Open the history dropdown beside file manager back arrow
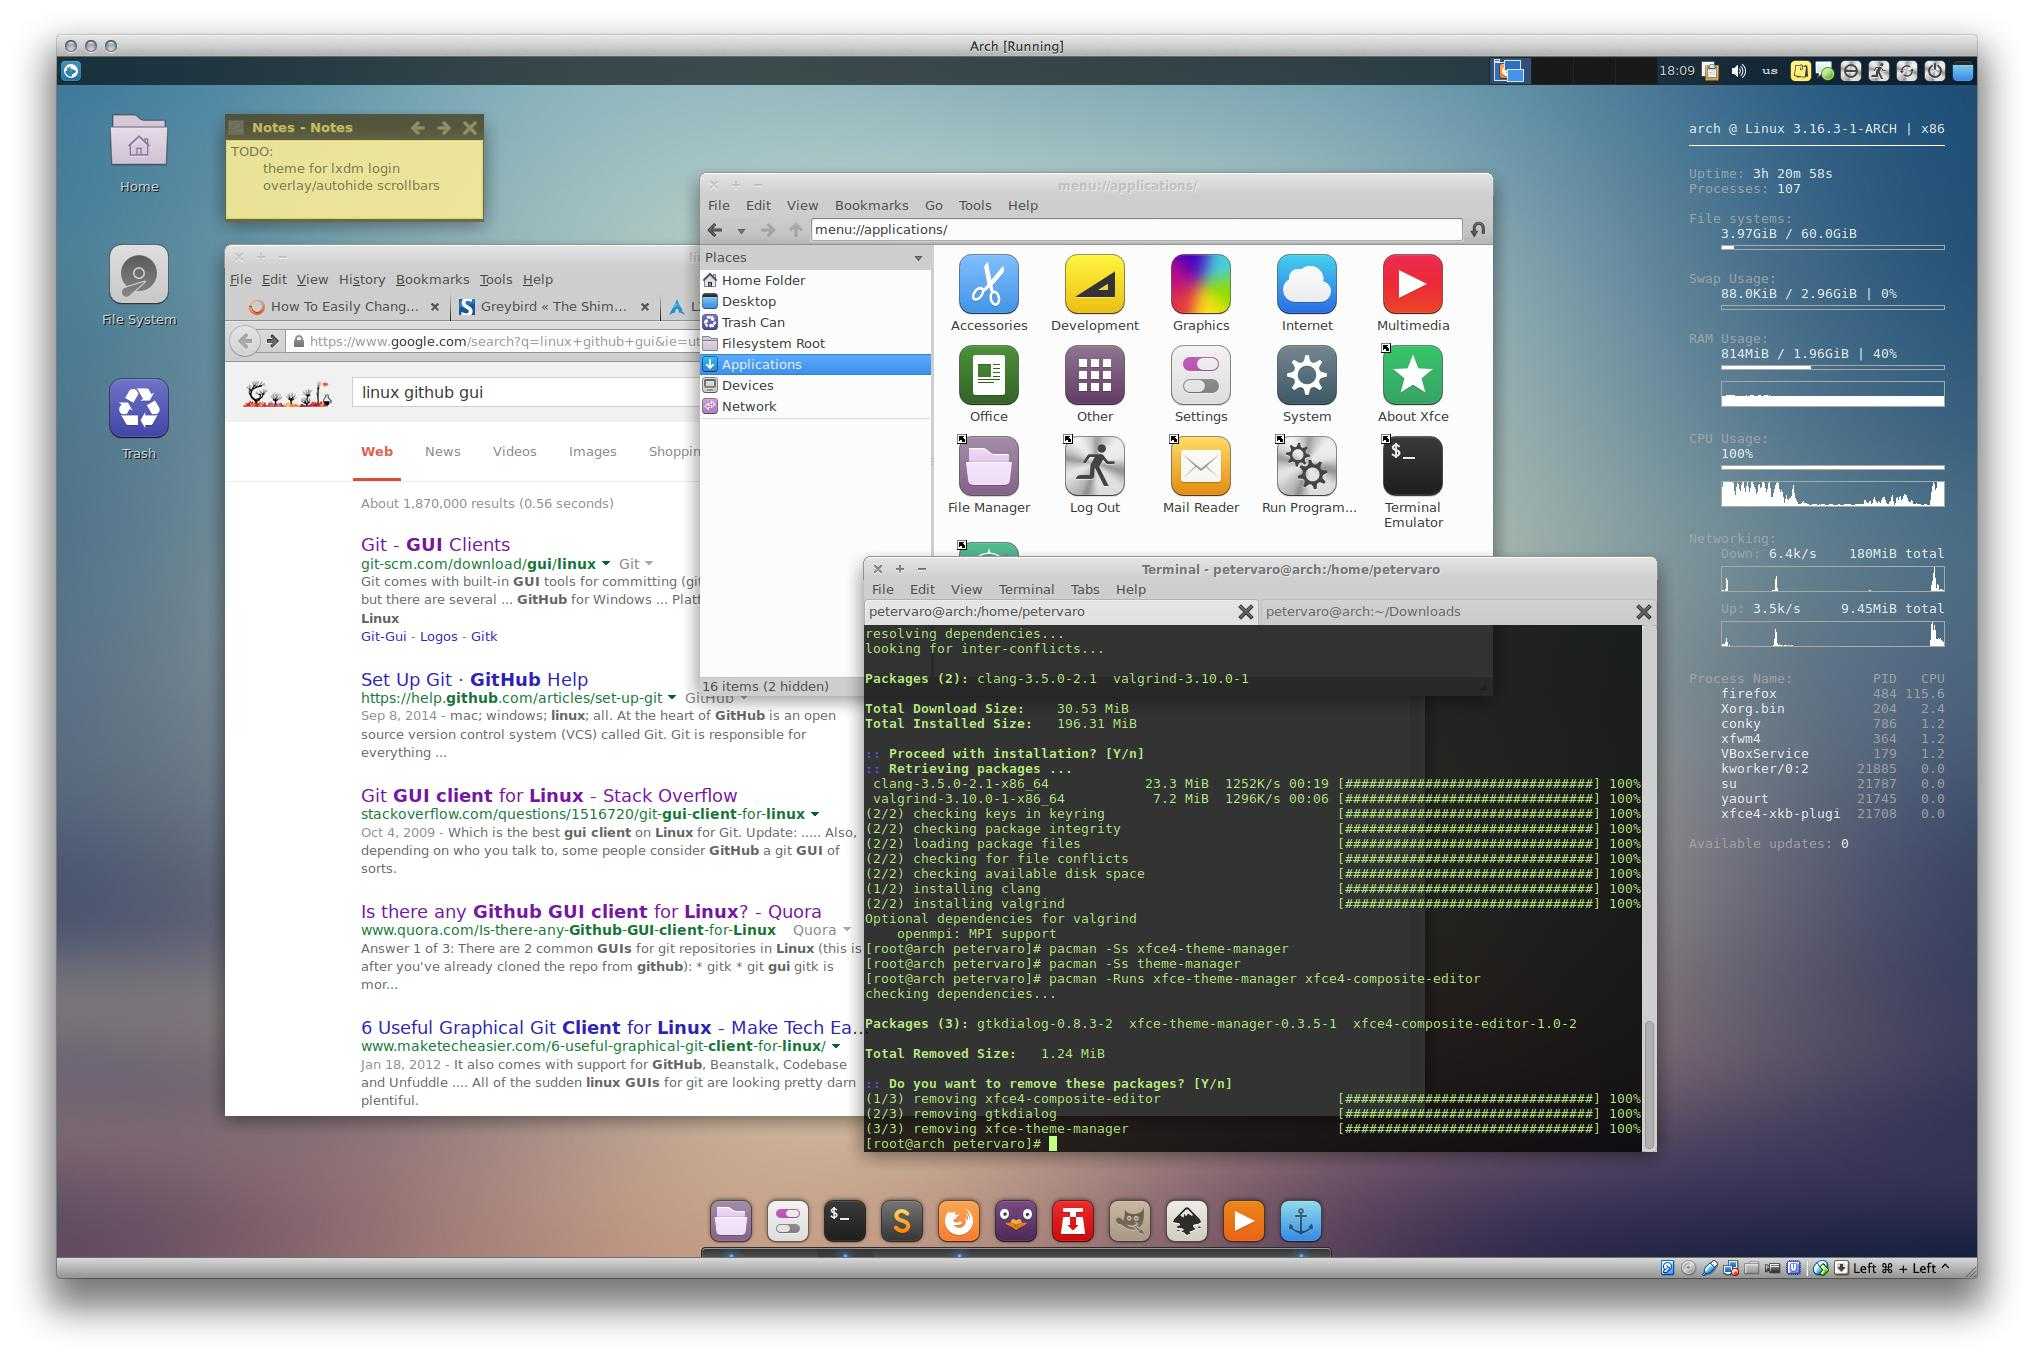This screenshot has height=1357, width=2034. point(741,231)
